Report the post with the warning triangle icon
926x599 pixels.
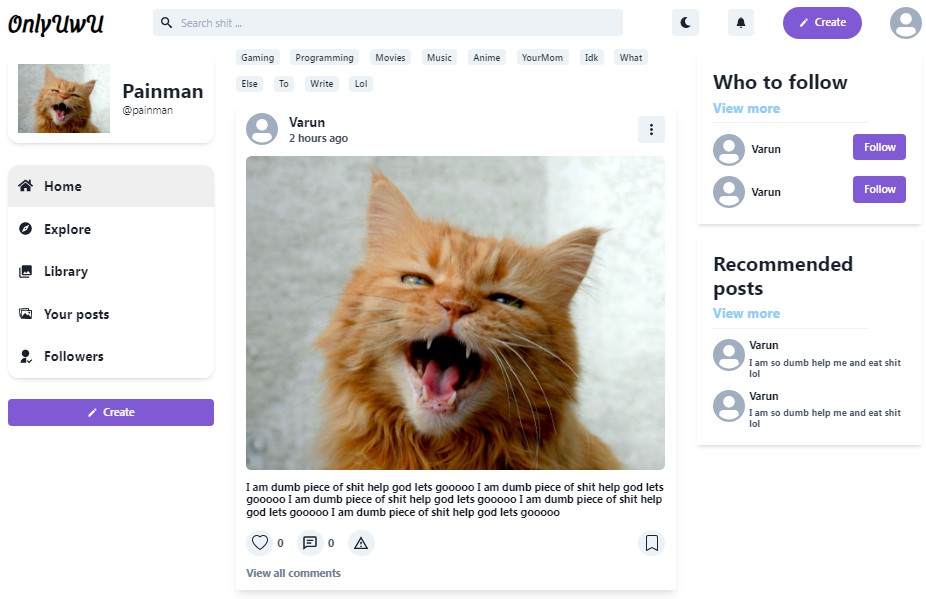tap(361, 543)
